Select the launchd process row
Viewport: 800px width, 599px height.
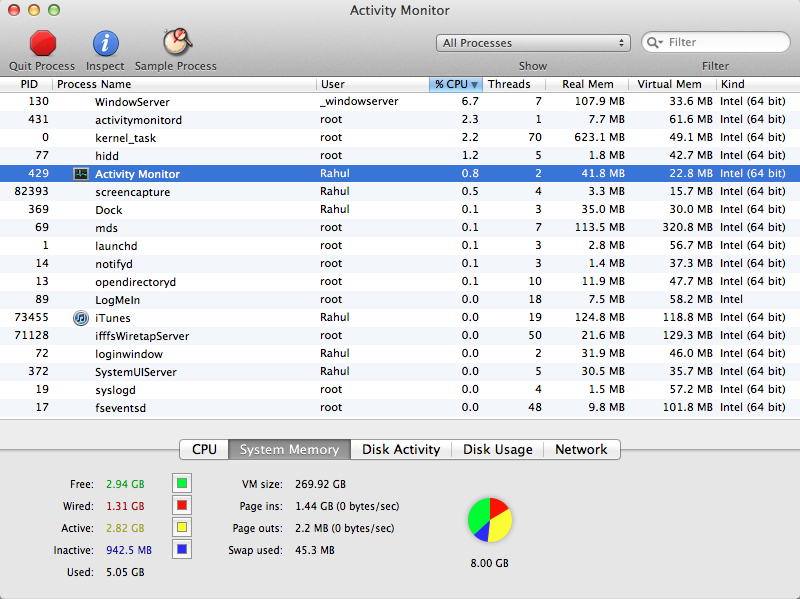click(x=400, y=245)
